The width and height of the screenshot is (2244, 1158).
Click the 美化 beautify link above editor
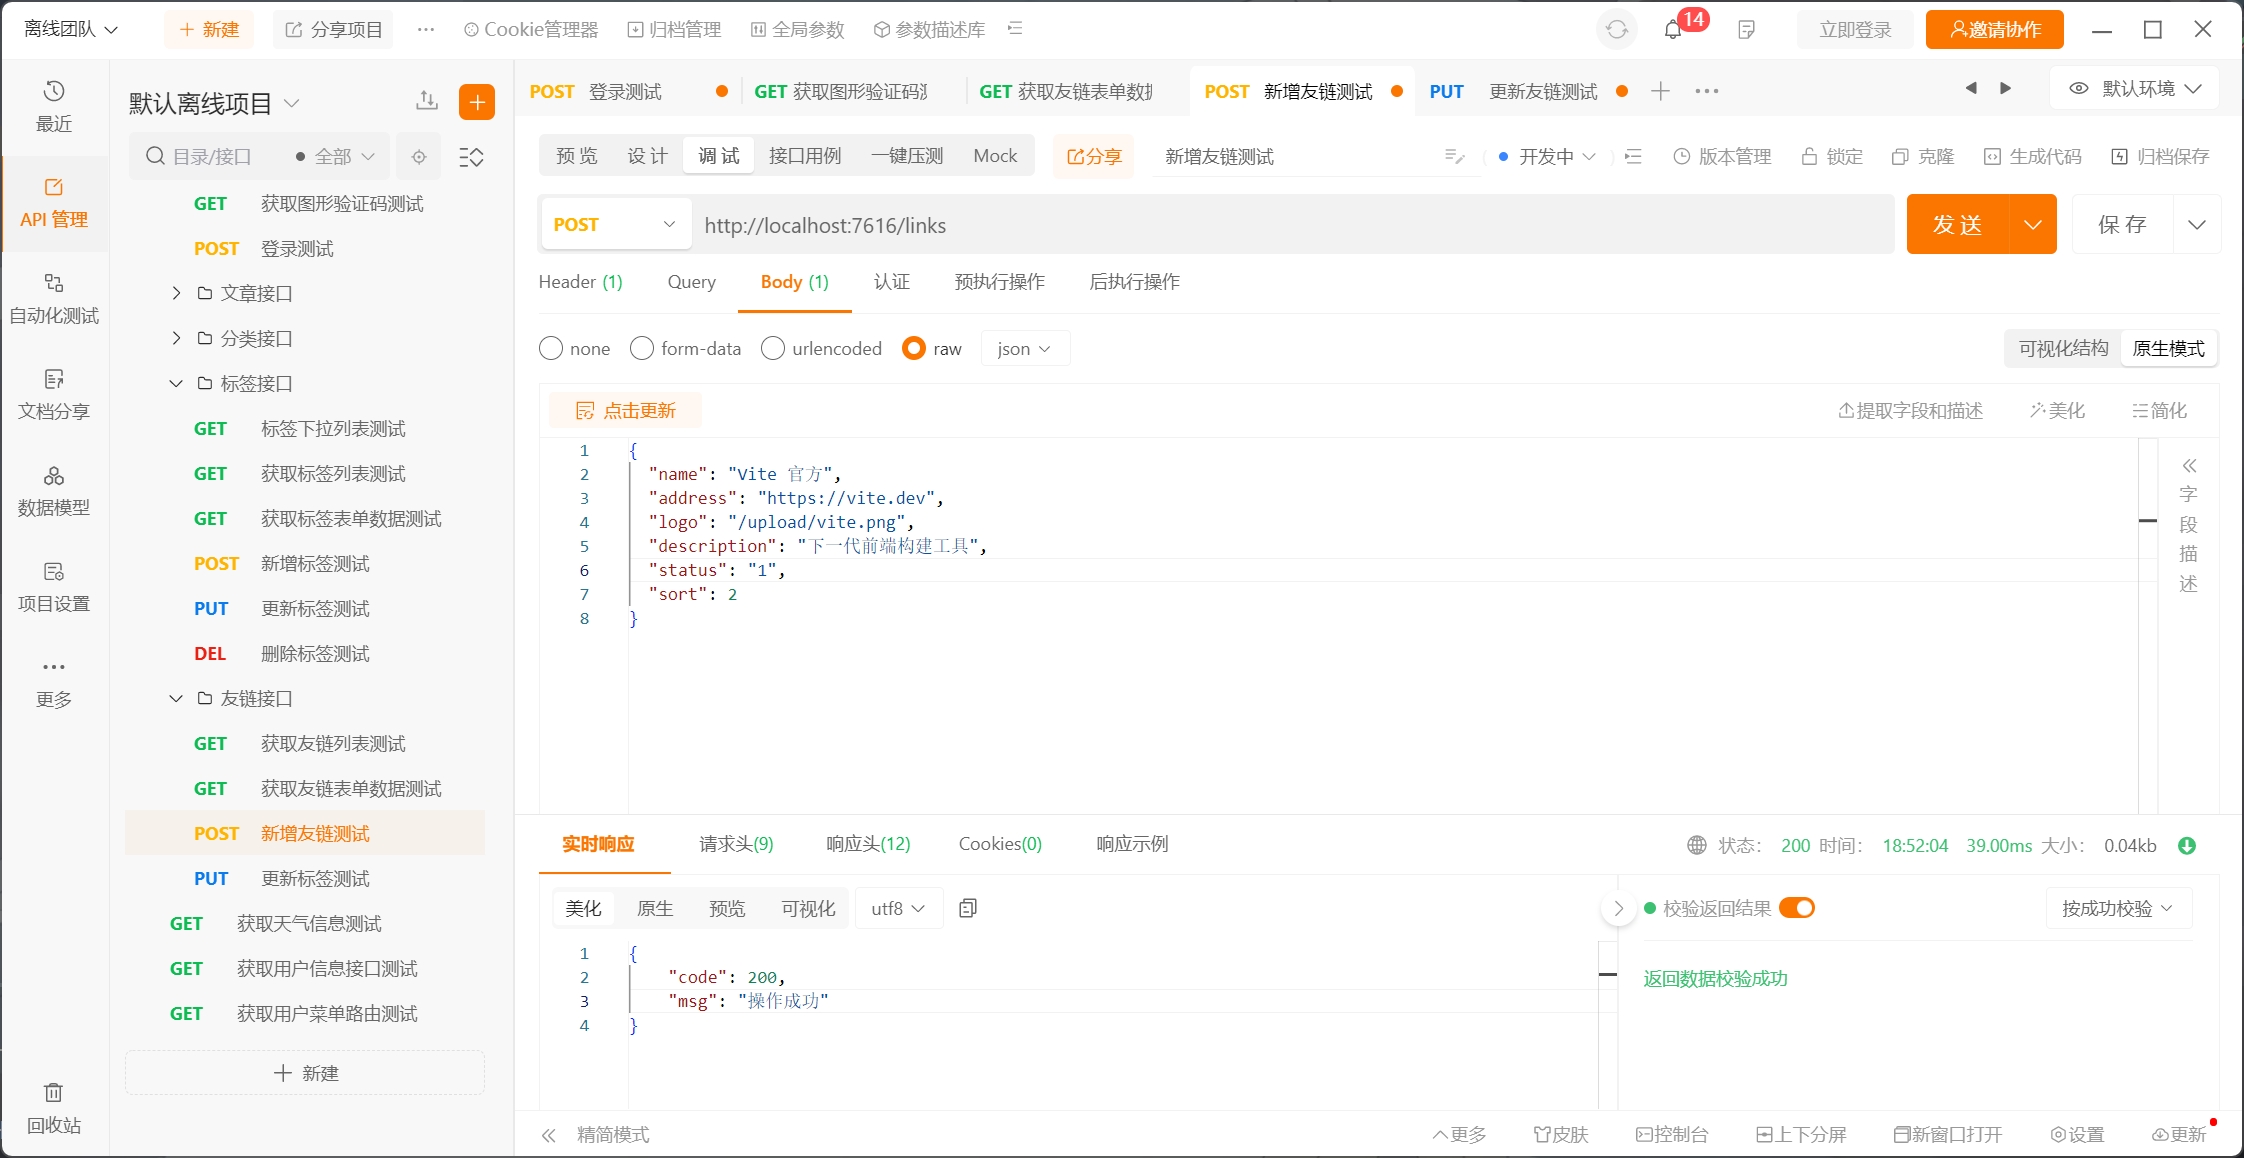point(2057,411)
